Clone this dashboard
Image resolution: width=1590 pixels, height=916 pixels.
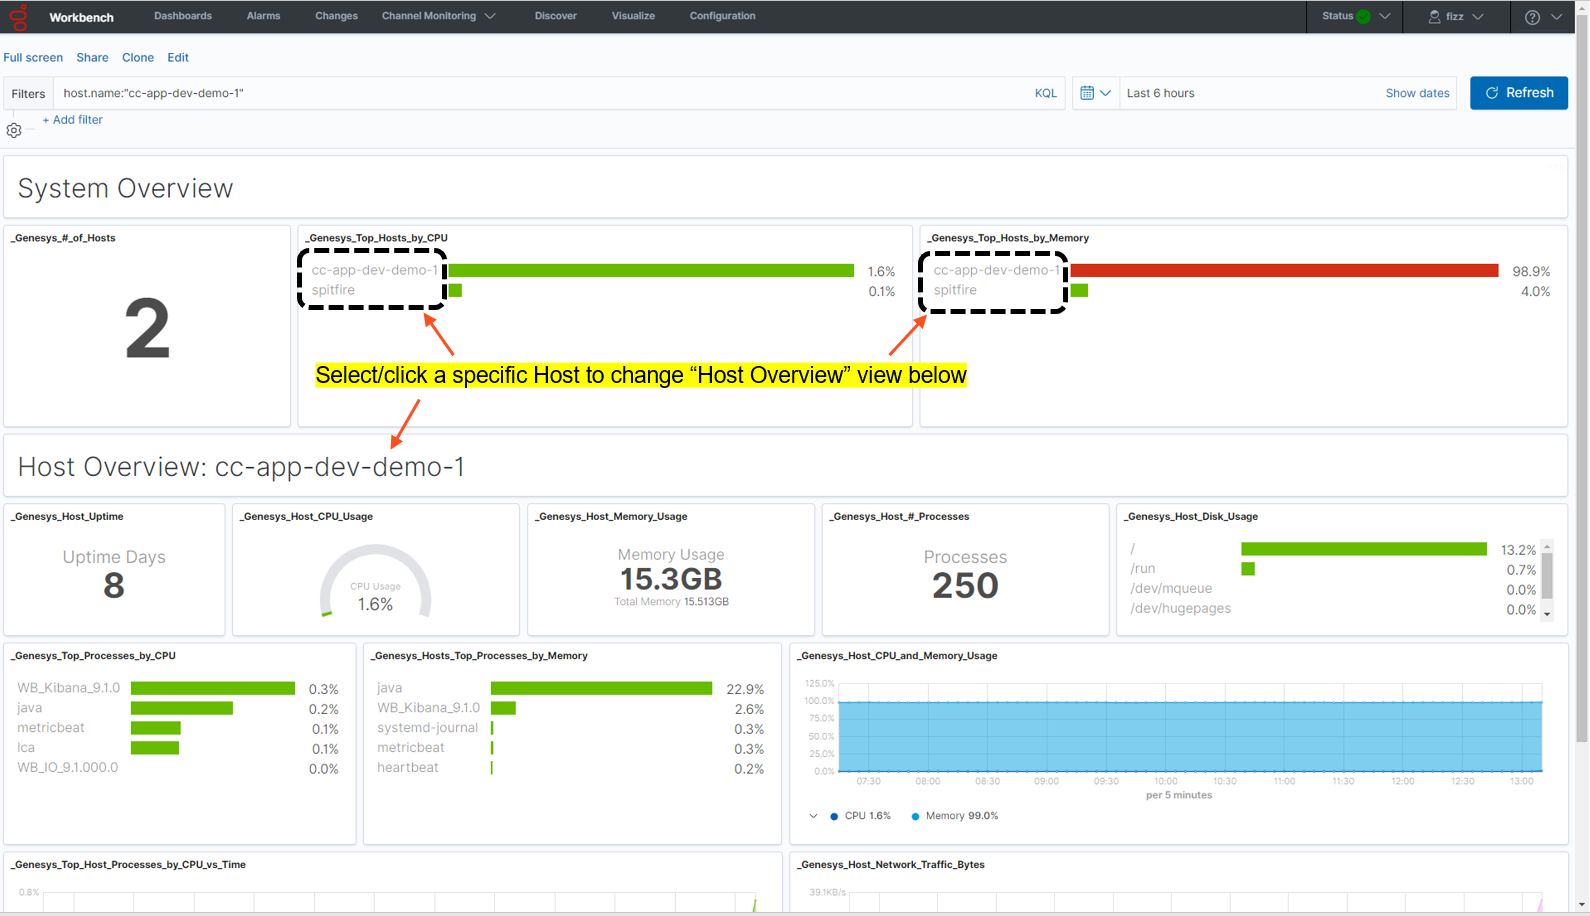[x=138, y=58]
